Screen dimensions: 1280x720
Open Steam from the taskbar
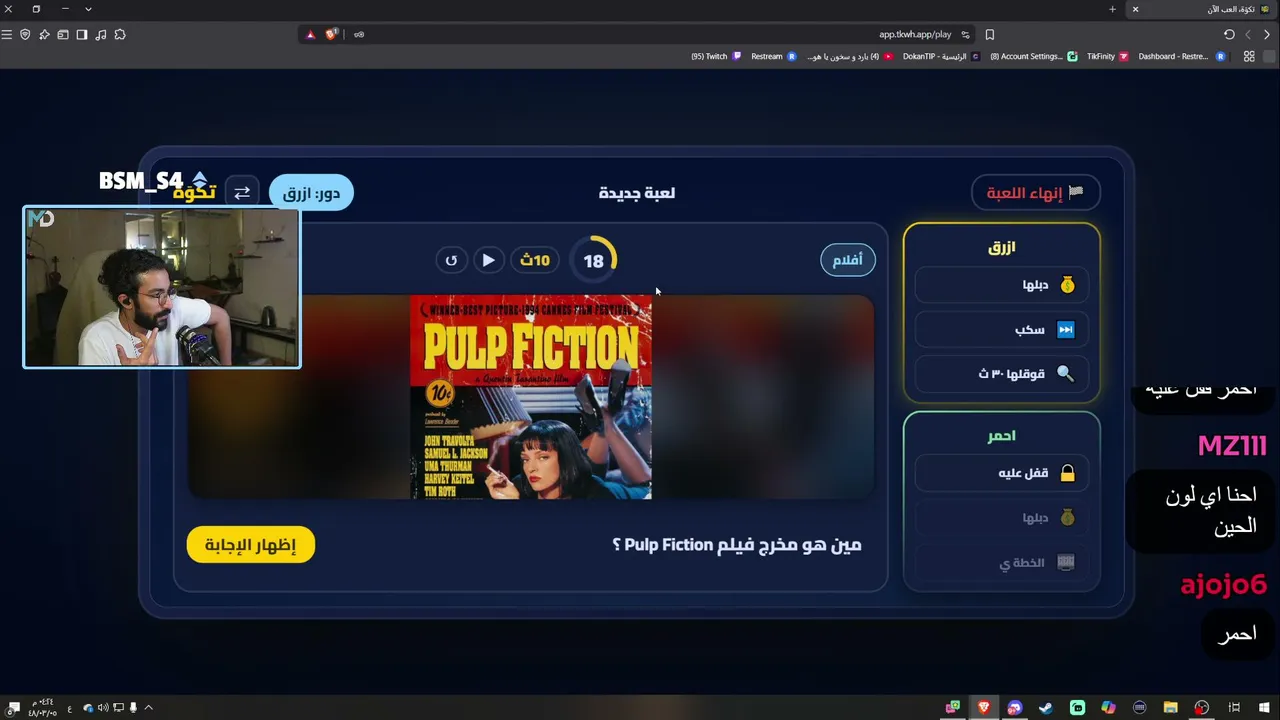tap(1046, 708)
